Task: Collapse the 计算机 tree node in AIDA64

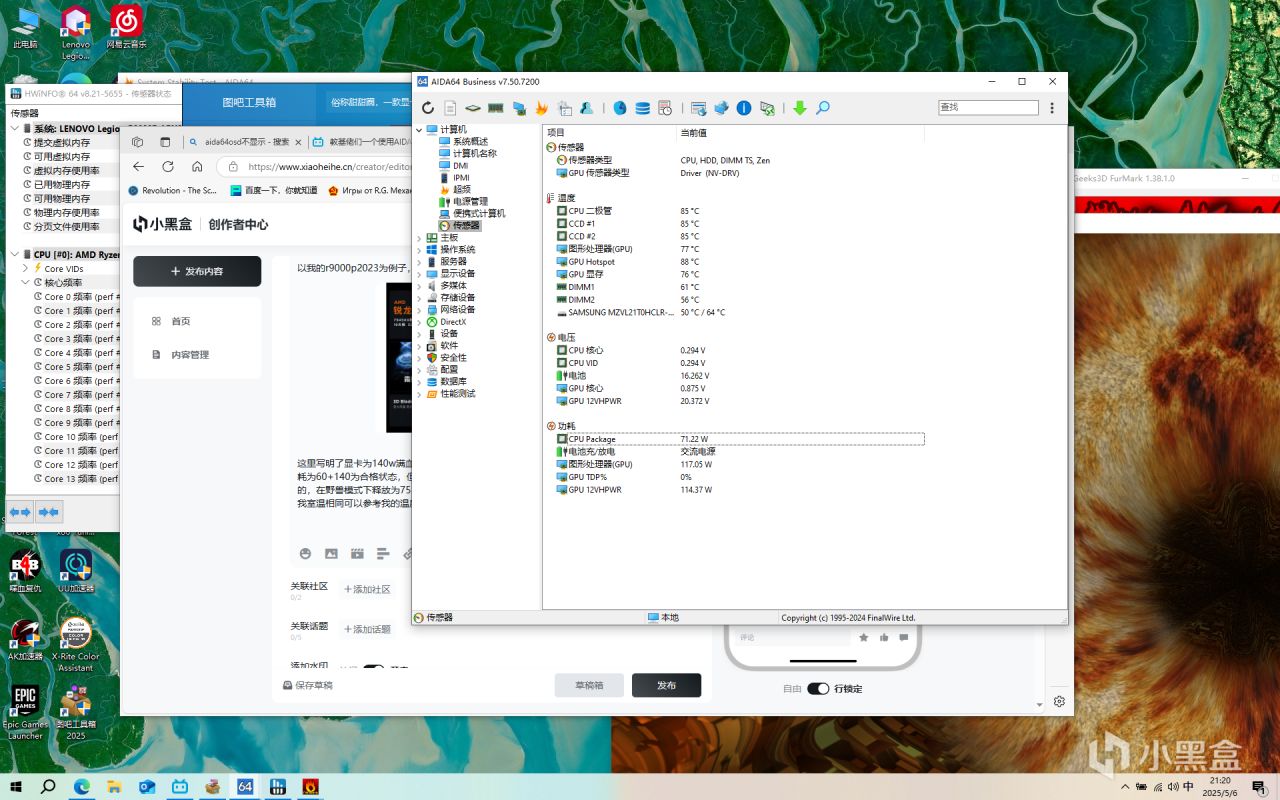Action: (419, 130)
